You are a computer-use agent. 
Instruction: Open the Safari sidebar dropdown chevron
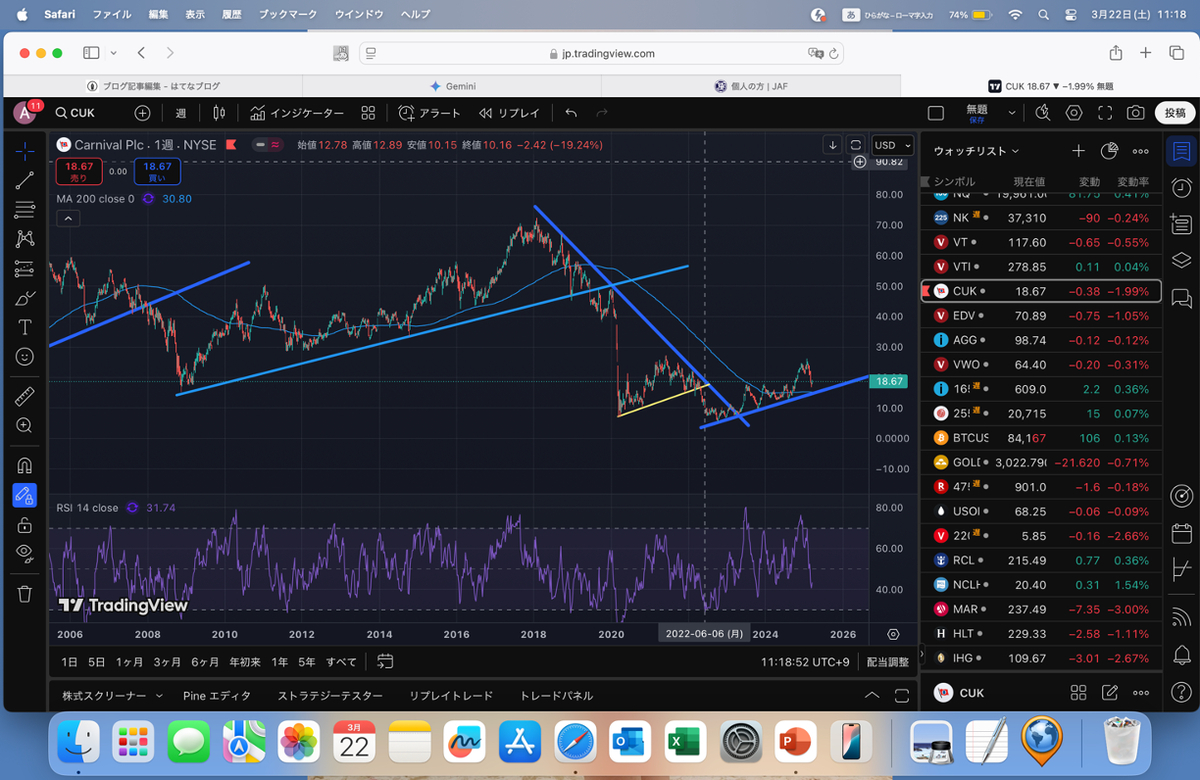(x=113, y=53)
